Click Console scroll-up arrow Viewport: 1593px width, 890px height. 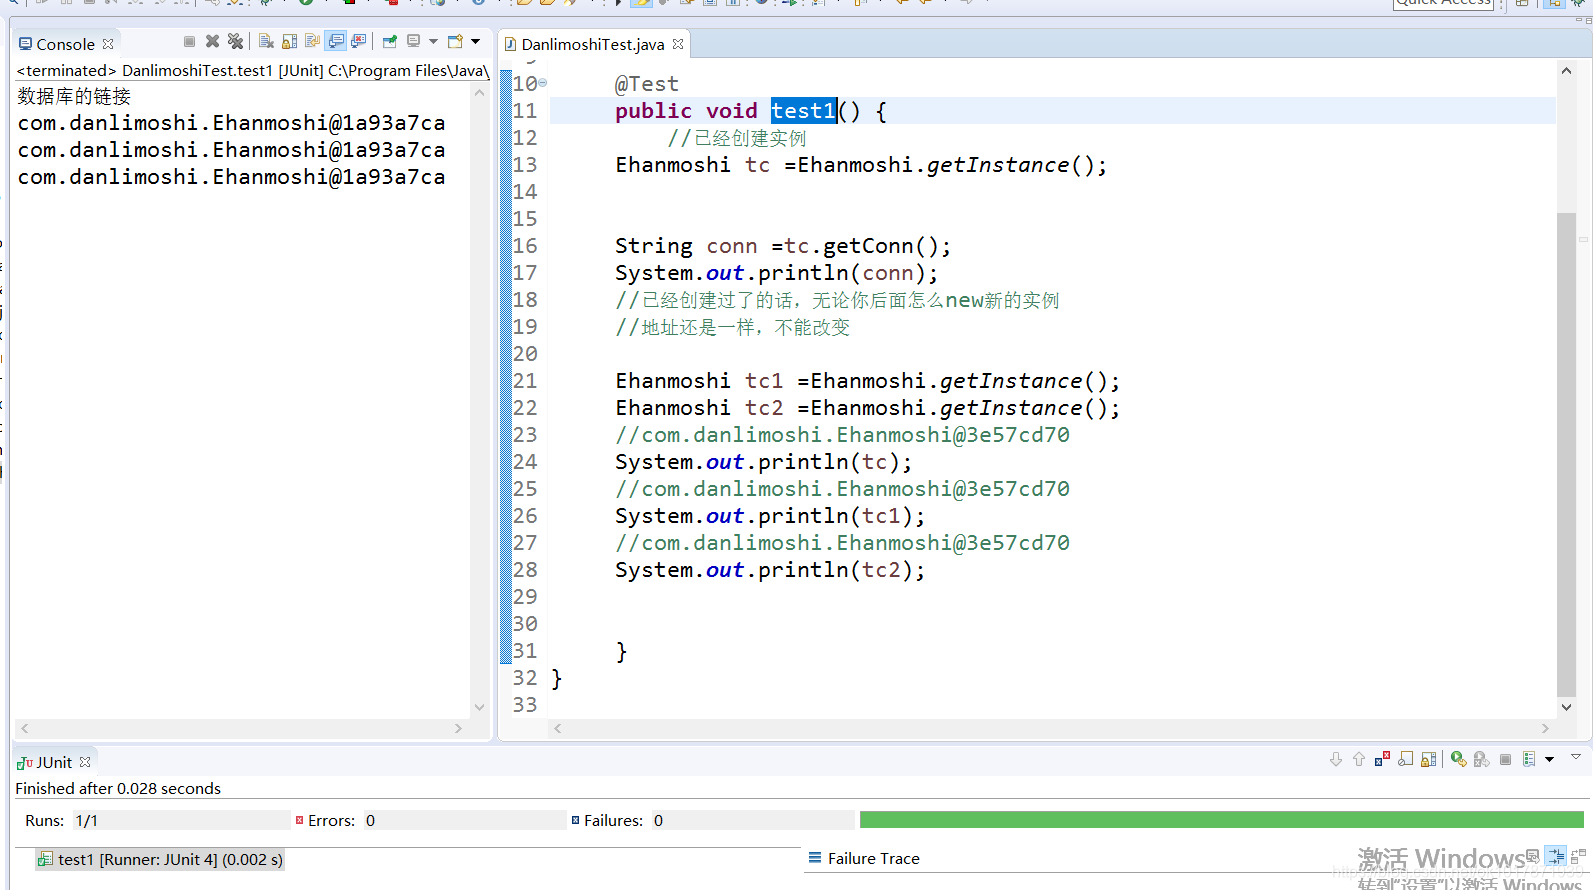479,93
